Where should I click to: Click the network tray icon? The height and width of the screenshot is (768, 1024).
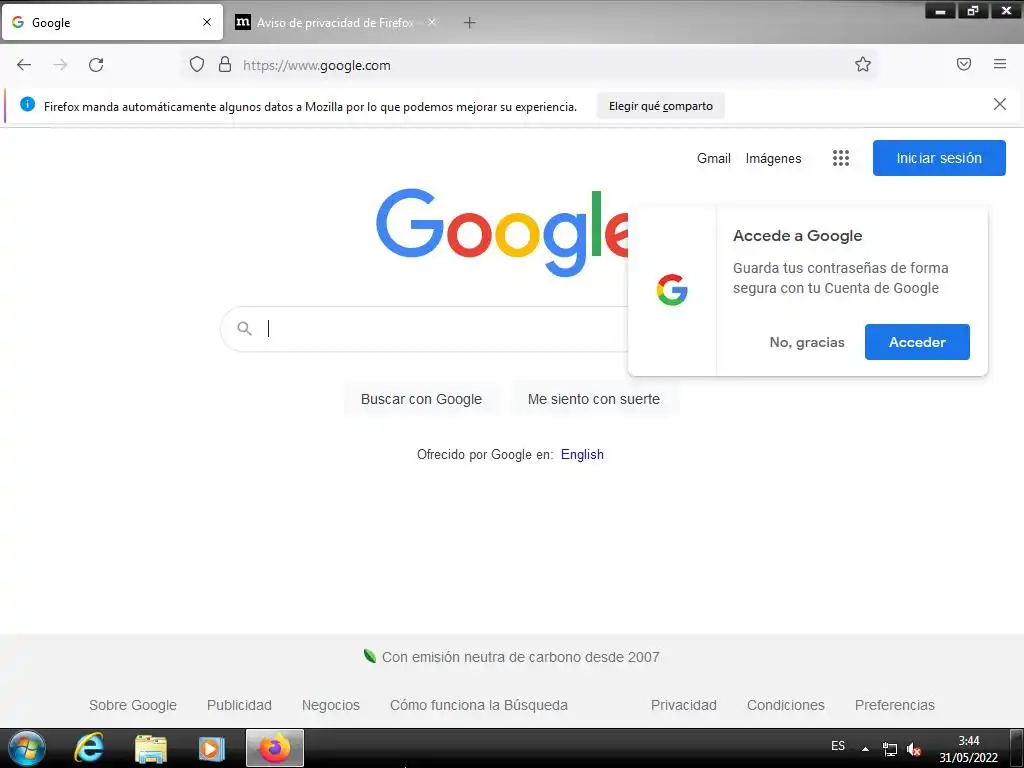pyautogui.click(x=889, y=749)
